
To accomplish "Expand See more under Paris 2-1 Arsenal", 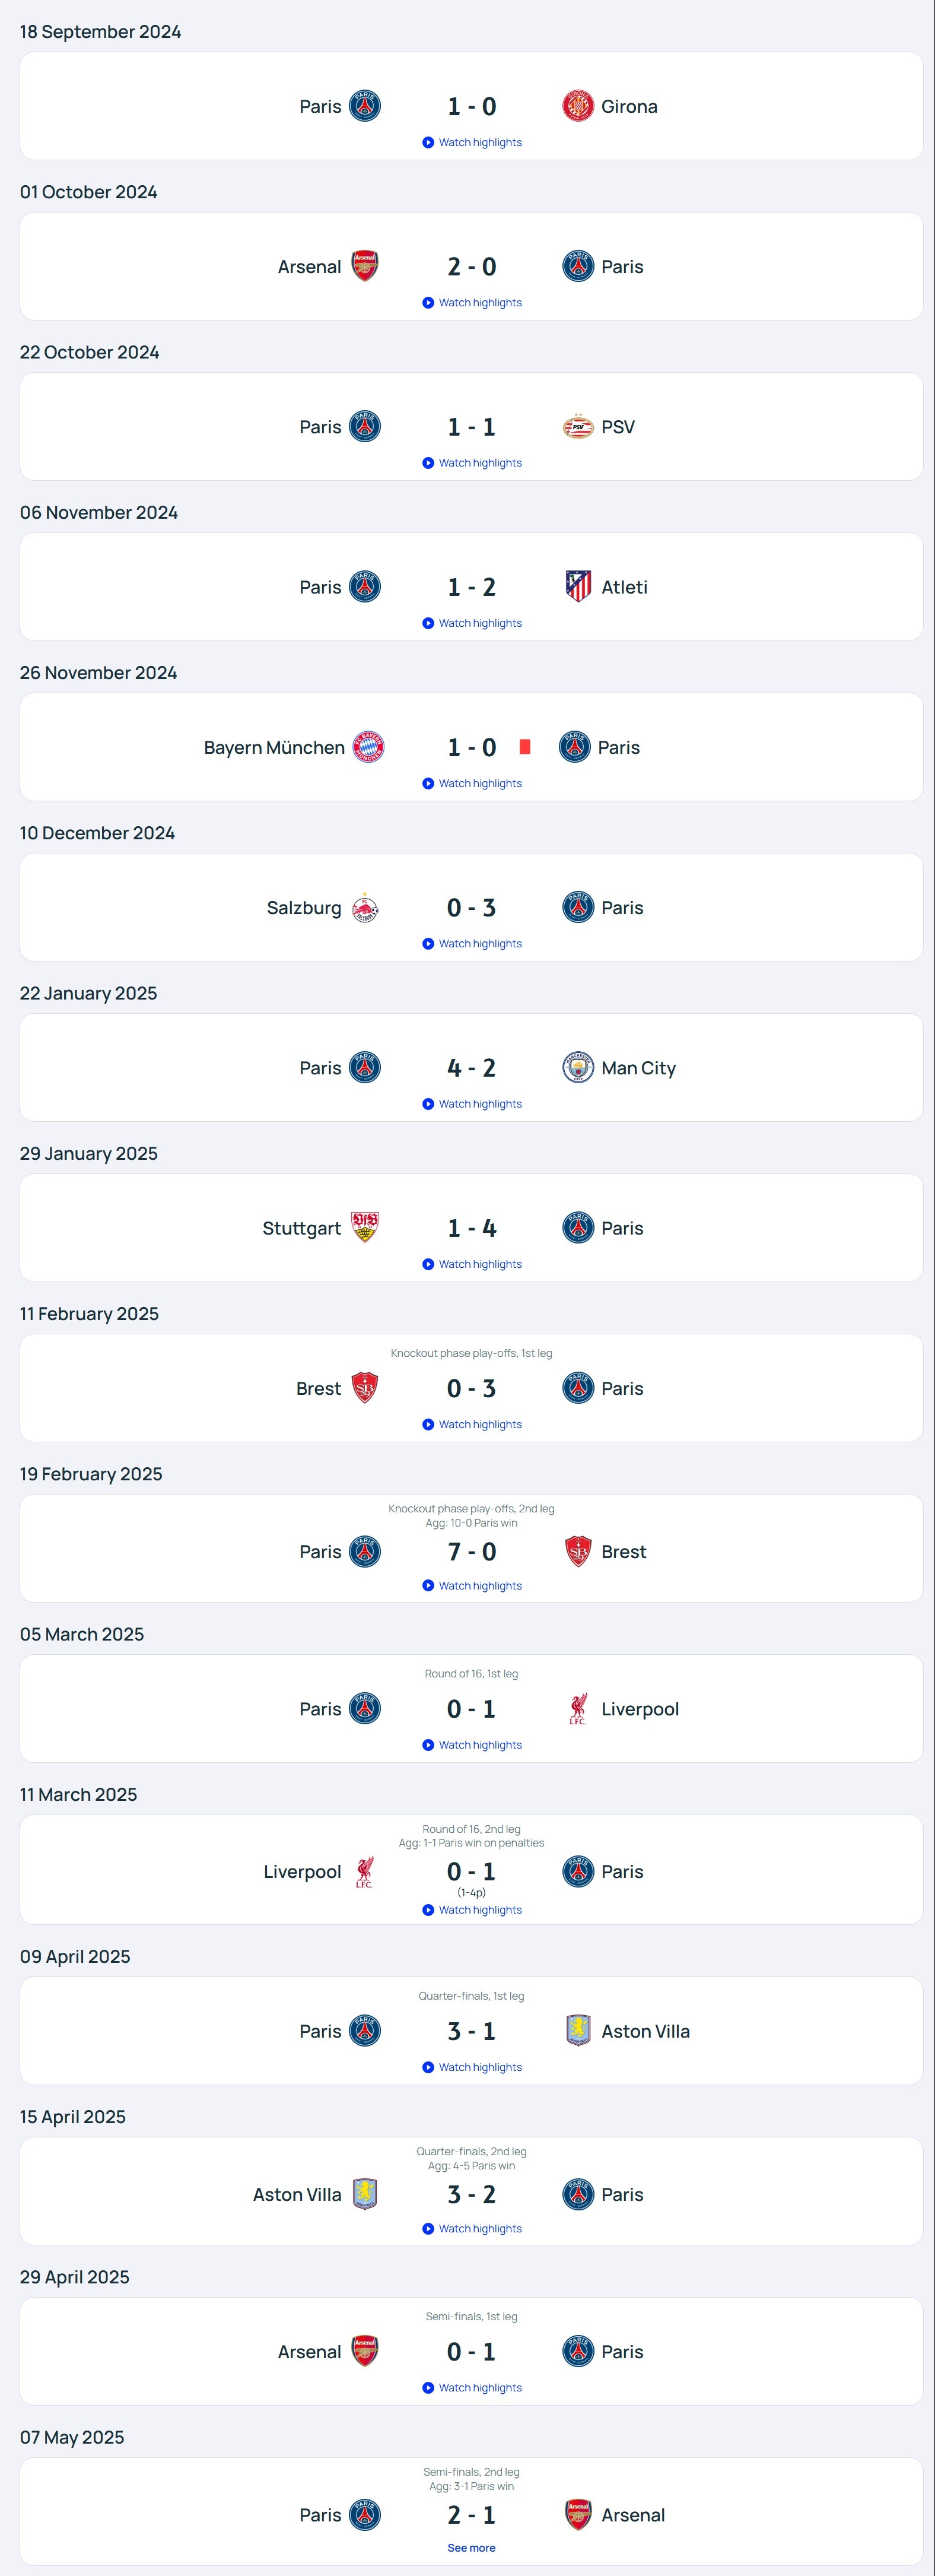I will pos(471,2548).
